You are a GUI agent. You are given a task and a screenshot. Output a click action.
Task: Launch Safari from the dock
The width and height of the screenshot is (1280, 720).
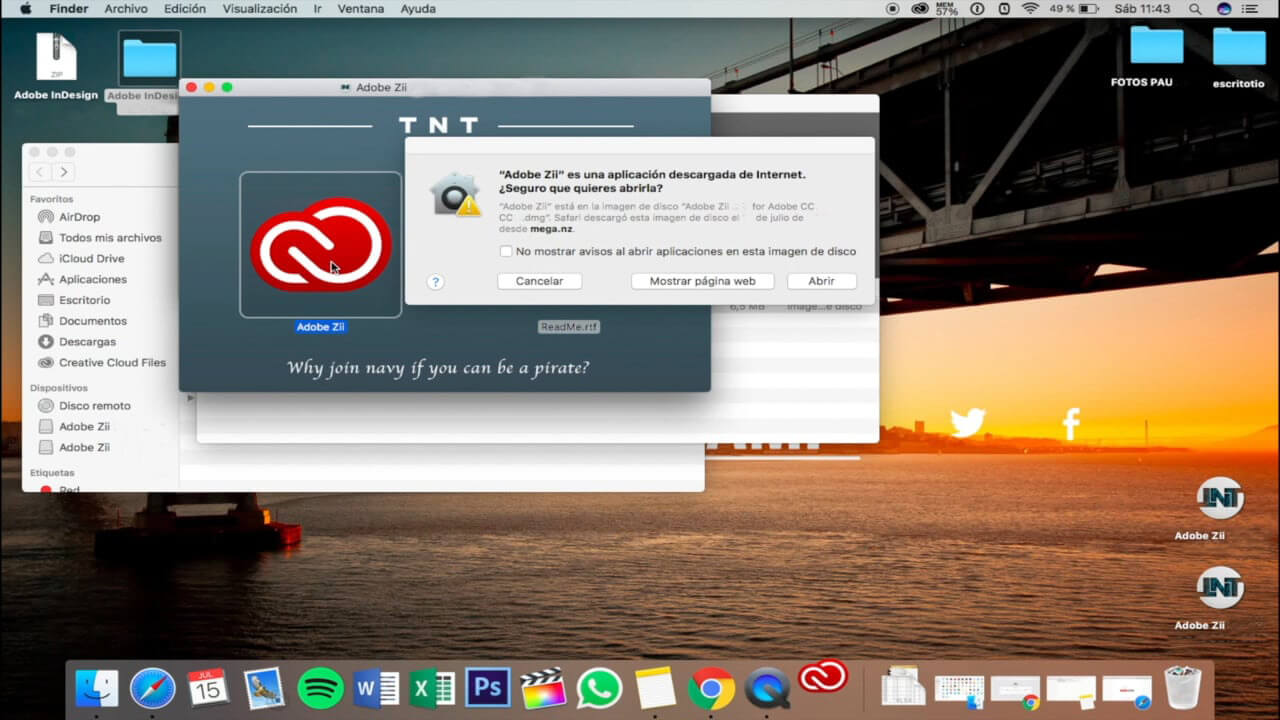(153, 688)
